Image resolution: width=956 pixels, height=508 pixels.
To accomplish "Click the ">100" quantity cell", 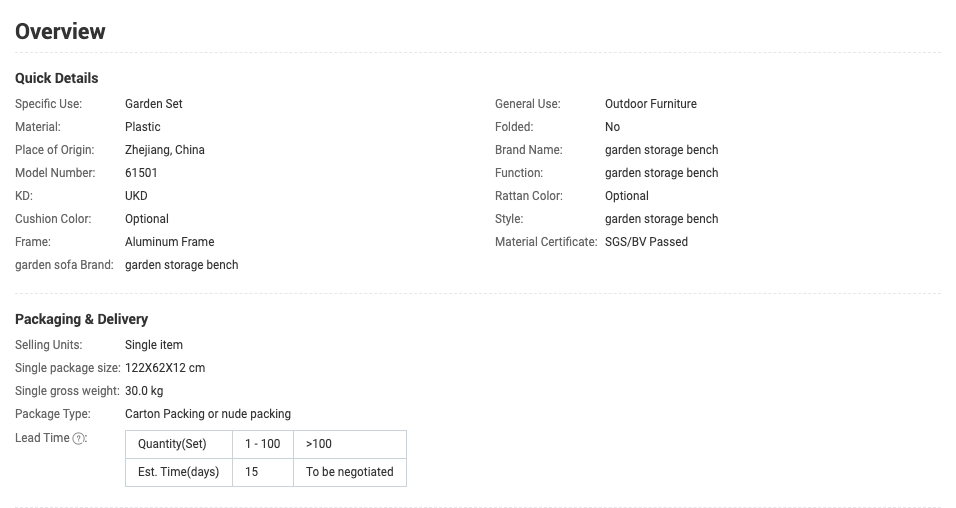I will tap(319, 444).
